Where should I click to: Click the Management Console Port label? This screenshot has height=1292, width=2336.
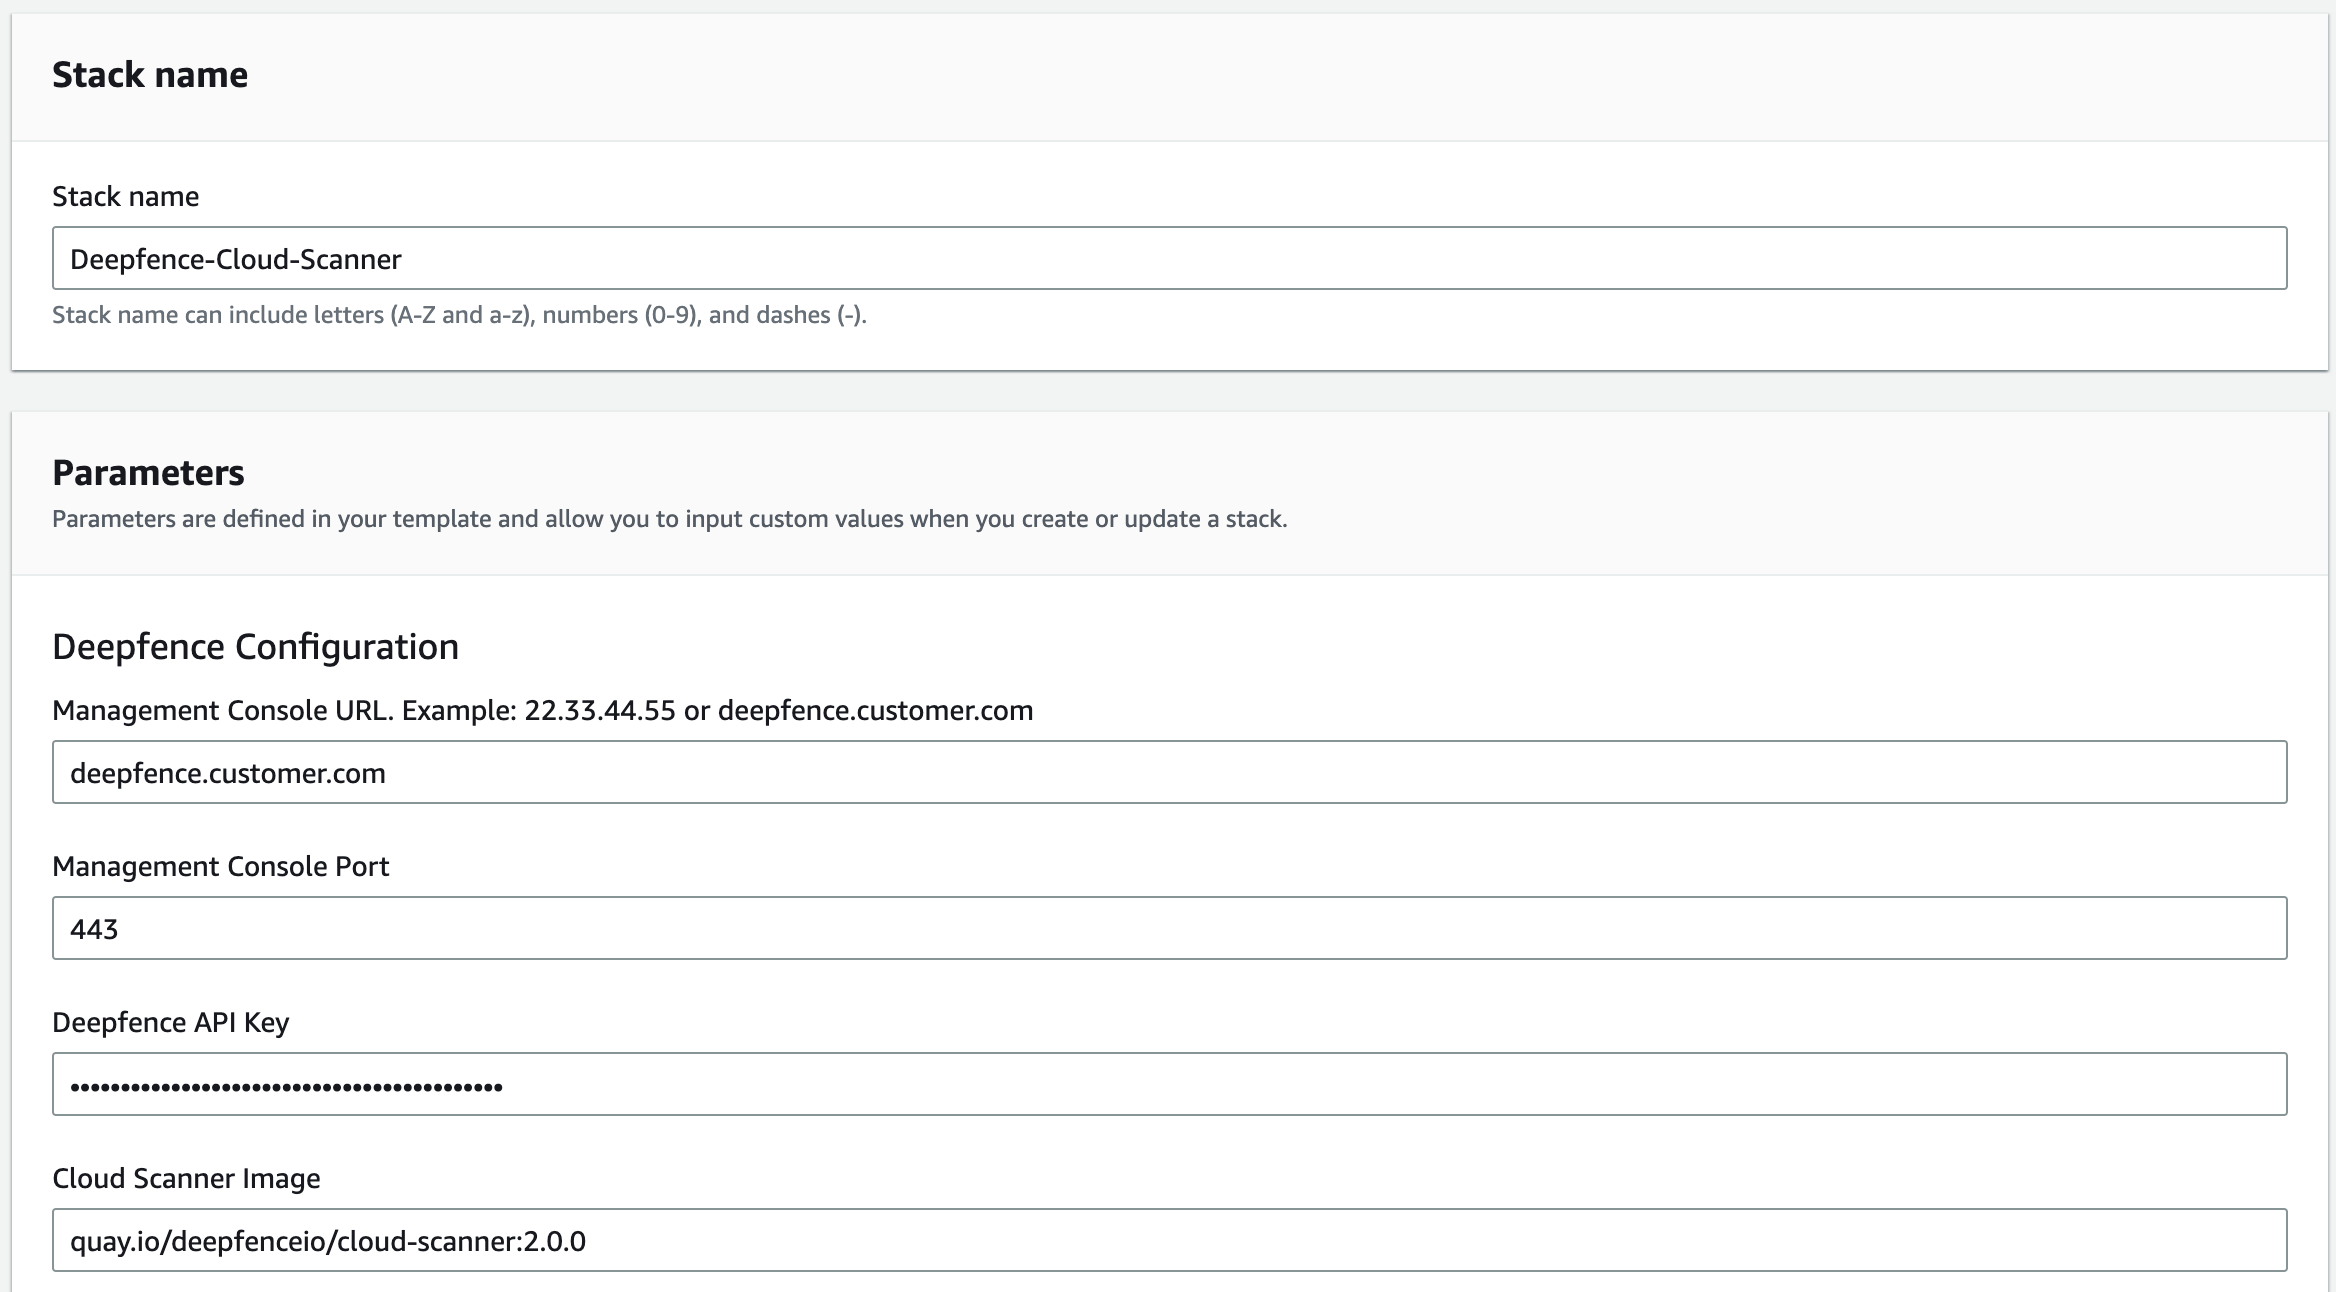220,866
